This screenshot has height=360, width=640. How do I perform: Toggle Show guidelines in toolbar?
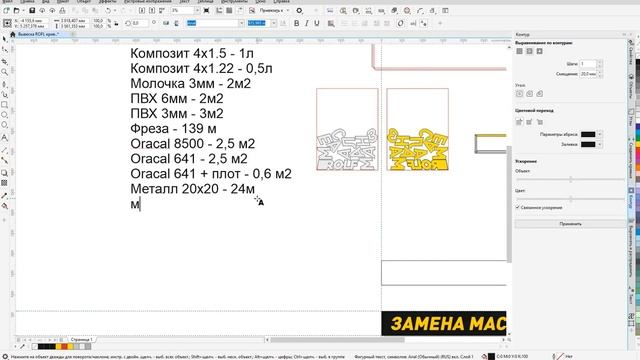pos(240,10)
